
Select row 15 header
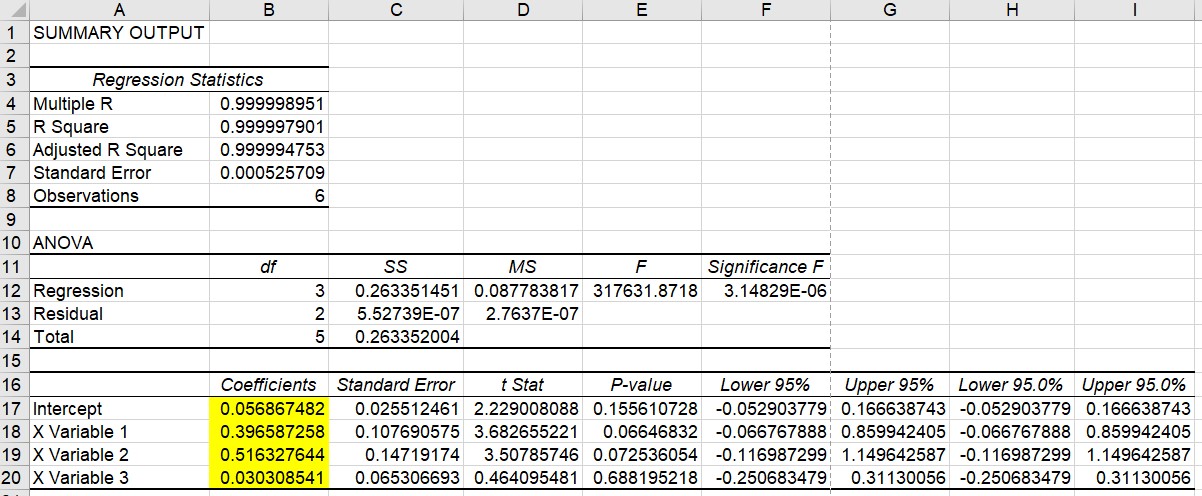14,359
